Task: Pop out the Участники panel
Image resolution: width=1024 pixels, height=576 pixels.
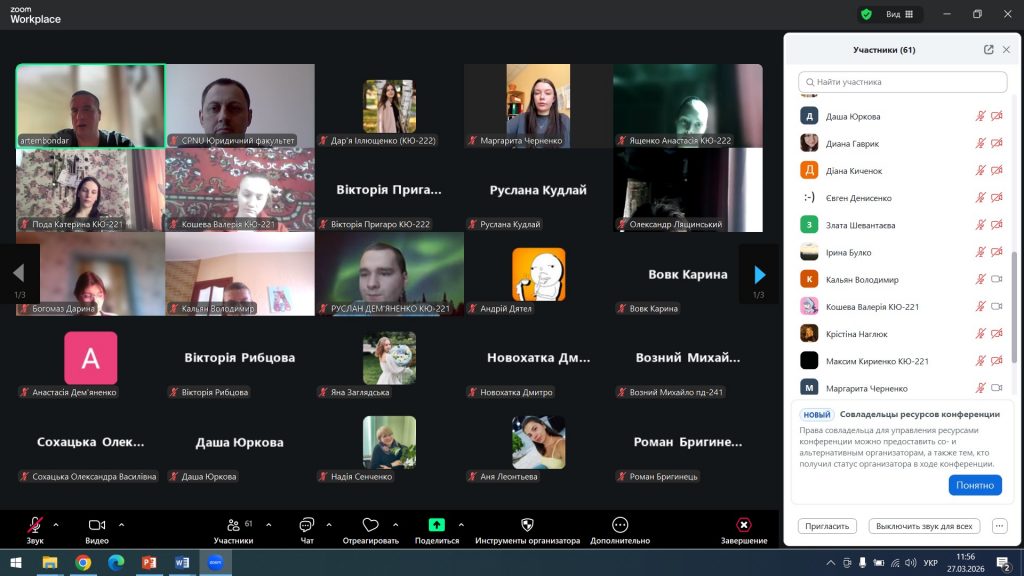Action: [x=988, y=50]
